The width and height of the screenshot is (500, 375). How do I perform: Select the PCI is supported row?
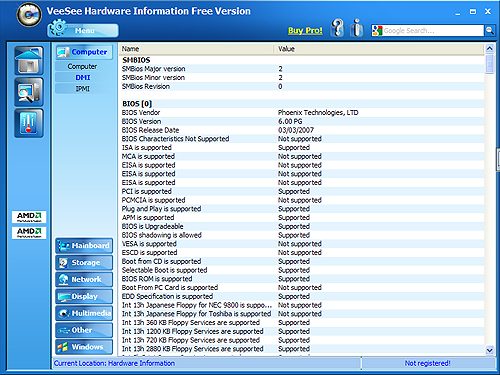point(302,191)
